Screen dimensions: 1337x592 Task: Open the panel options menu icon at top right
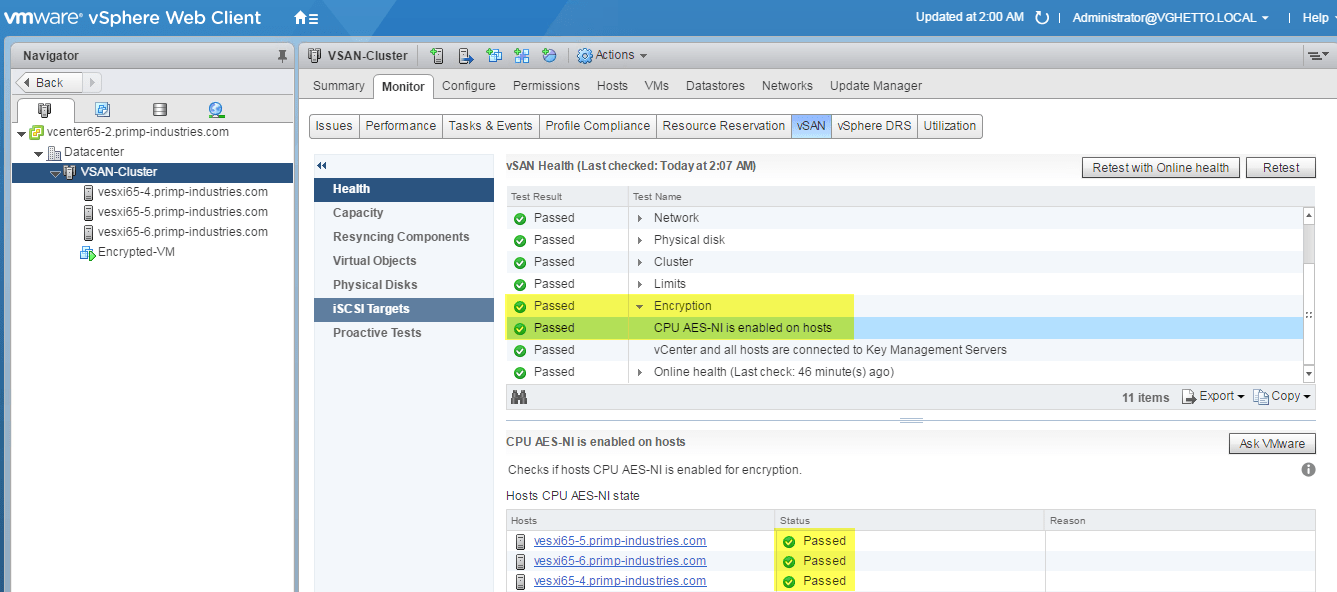(1317, 56)
